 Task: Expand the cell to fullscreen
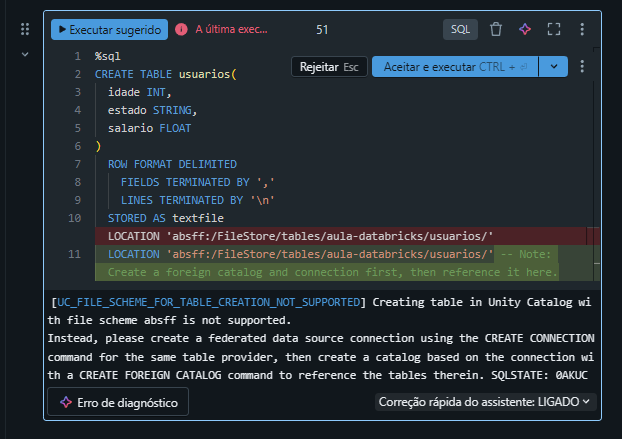(x=554, y=29)
